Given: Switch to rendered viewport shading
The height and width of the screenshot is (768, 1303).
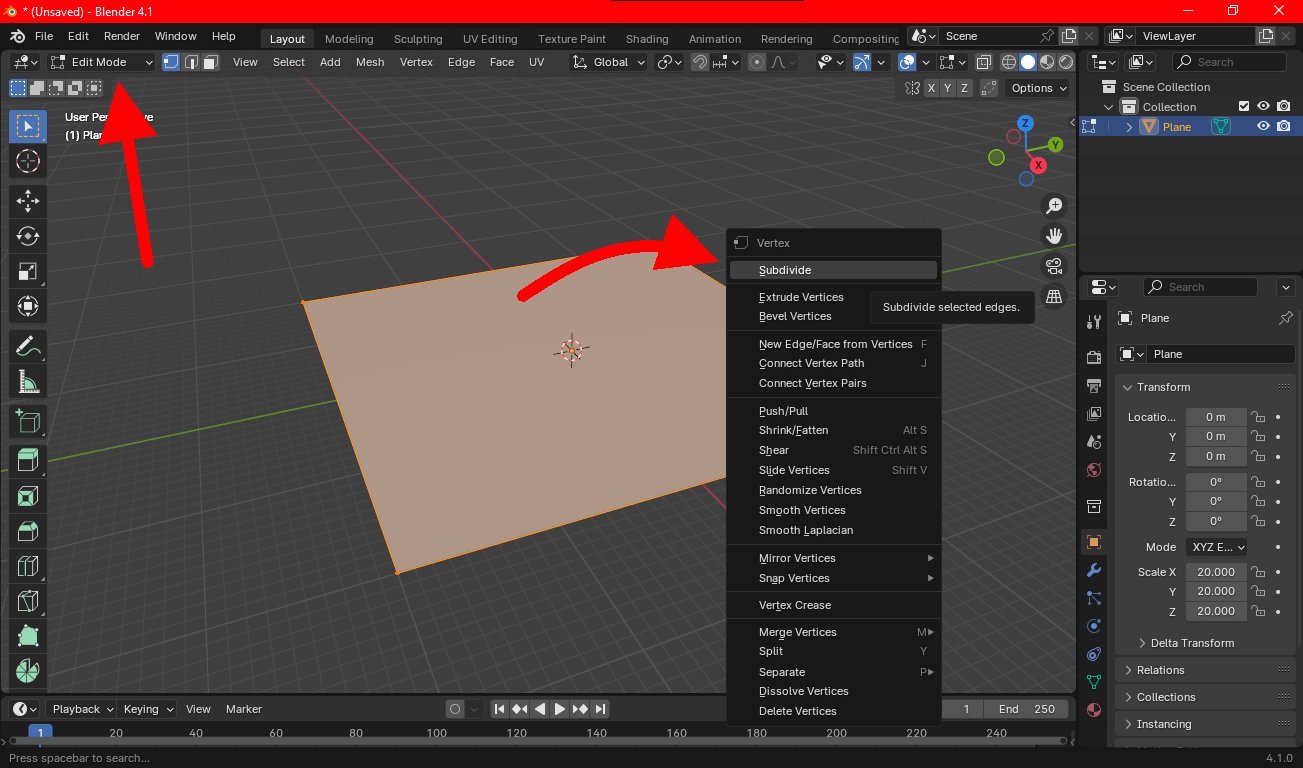Looking at the screenshot, I should tap(1066, 62).
